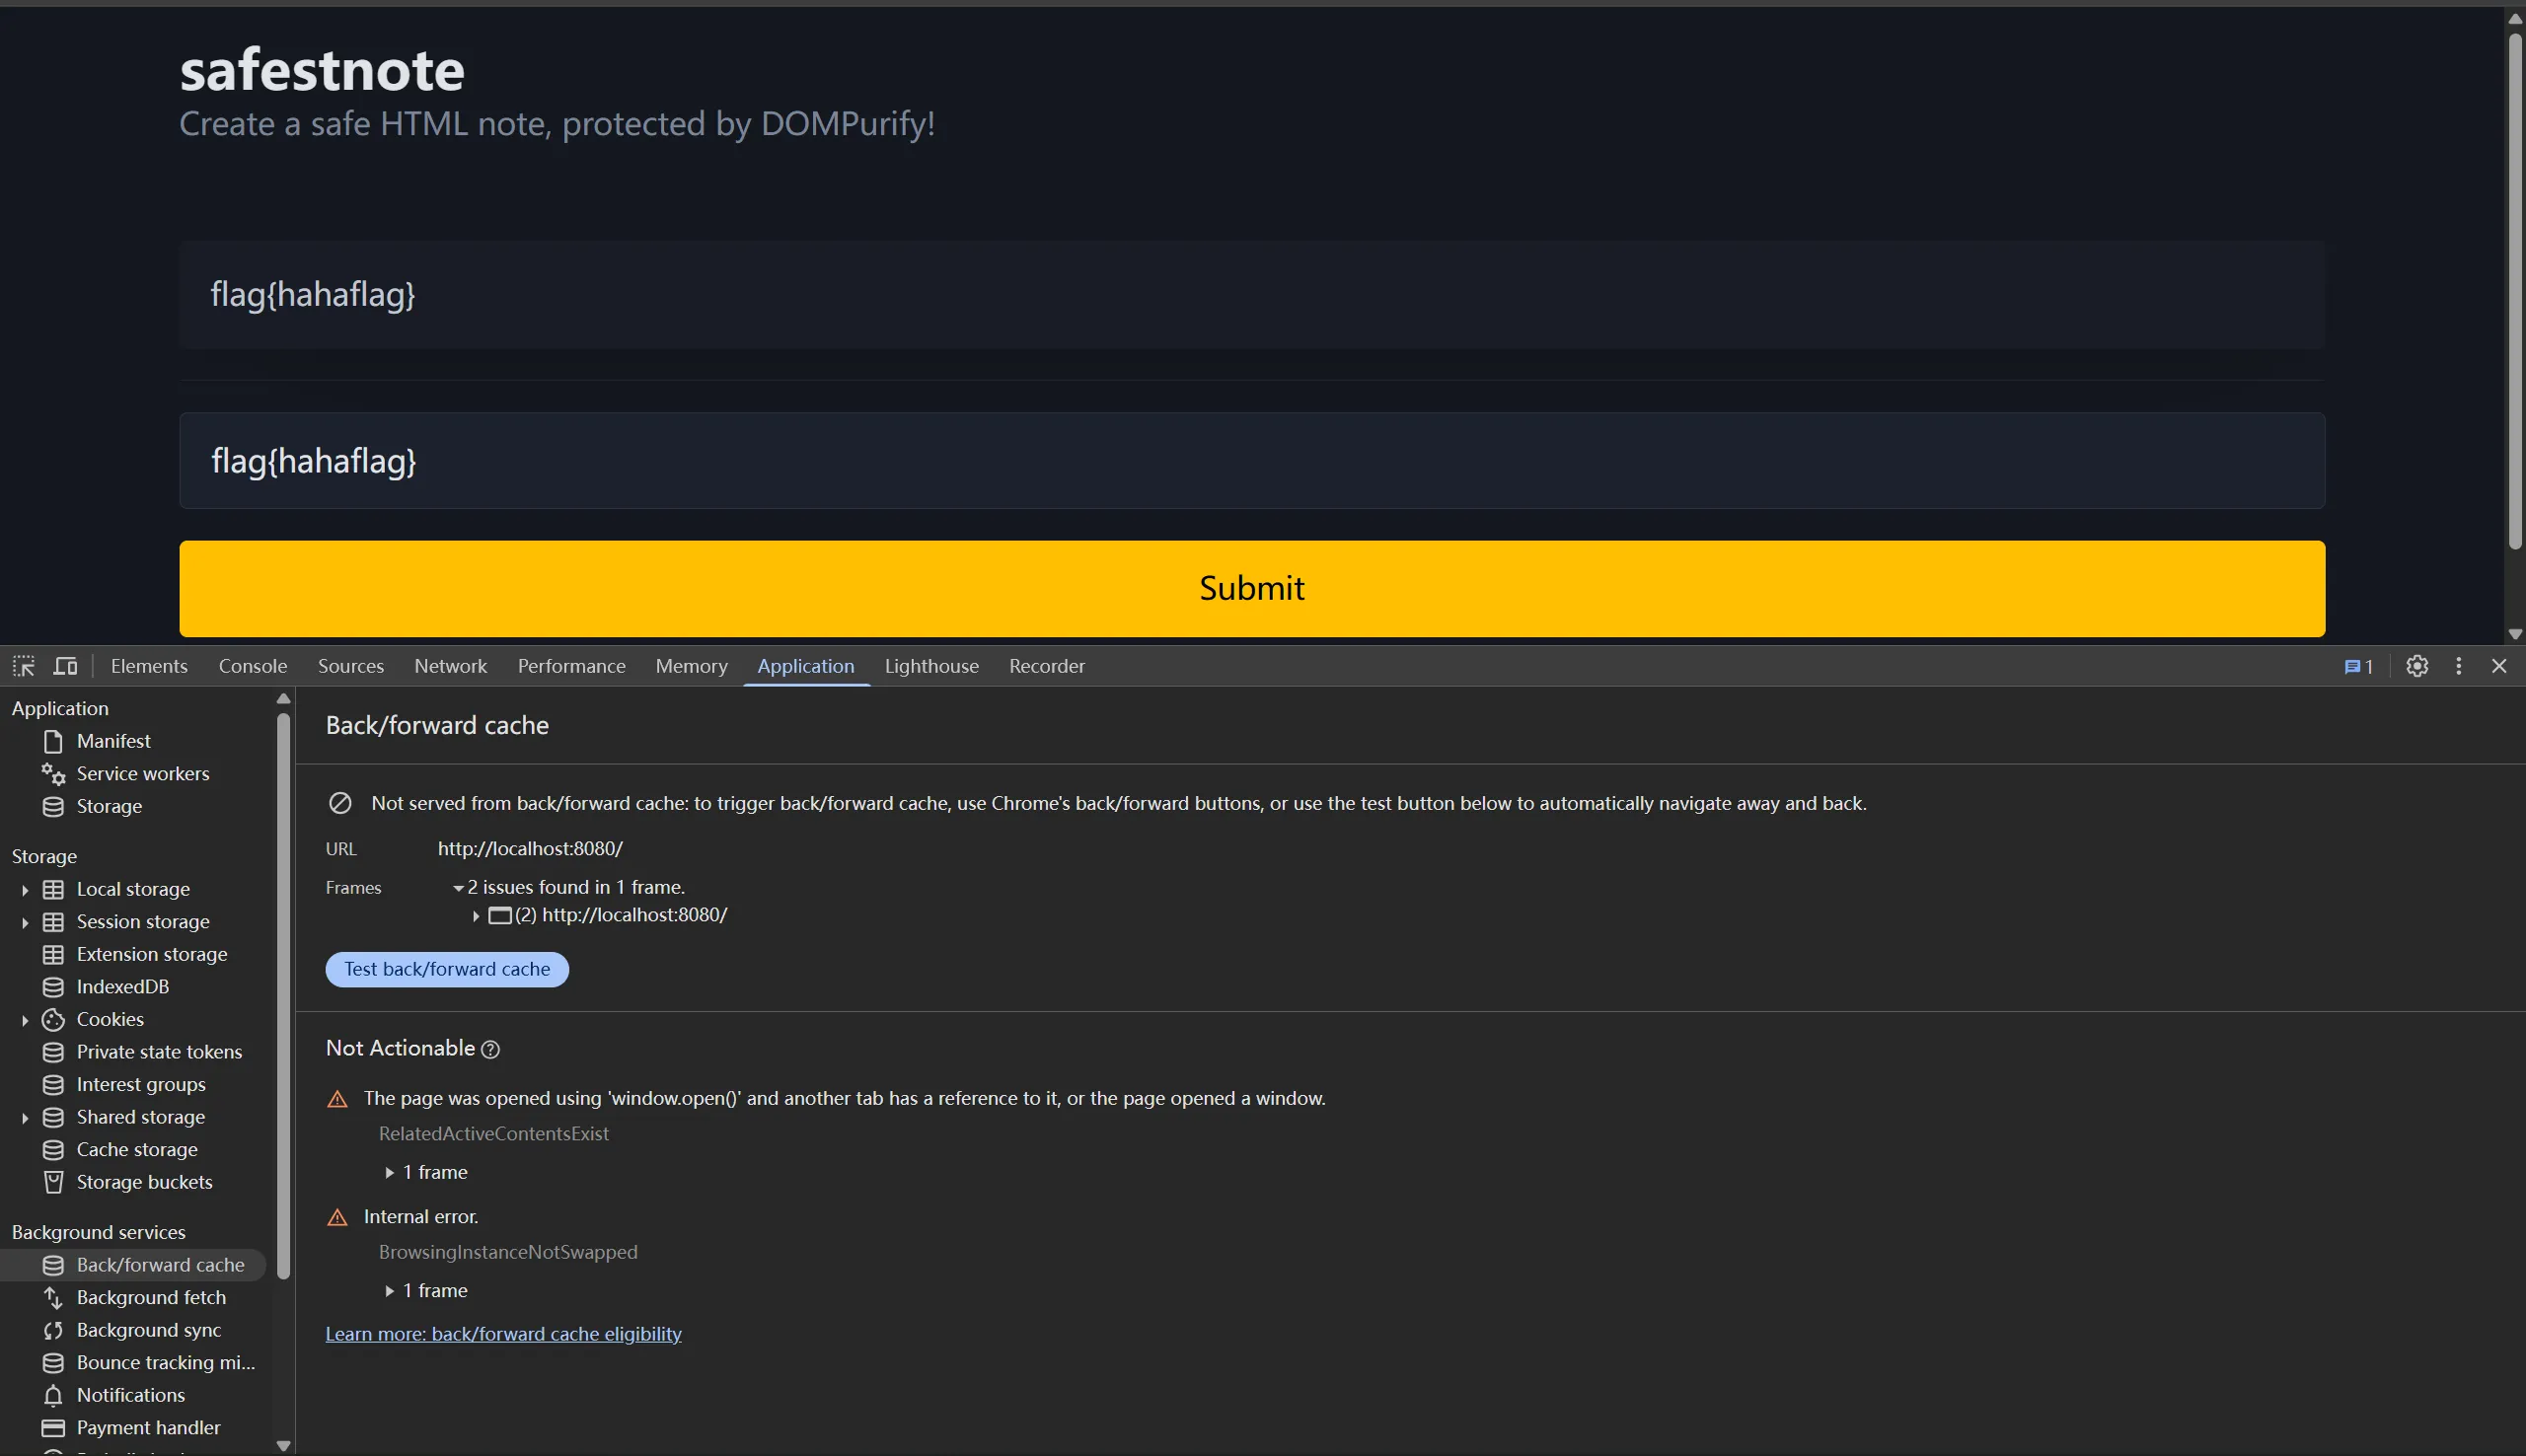Switch to the Network tab

point(450,666)
